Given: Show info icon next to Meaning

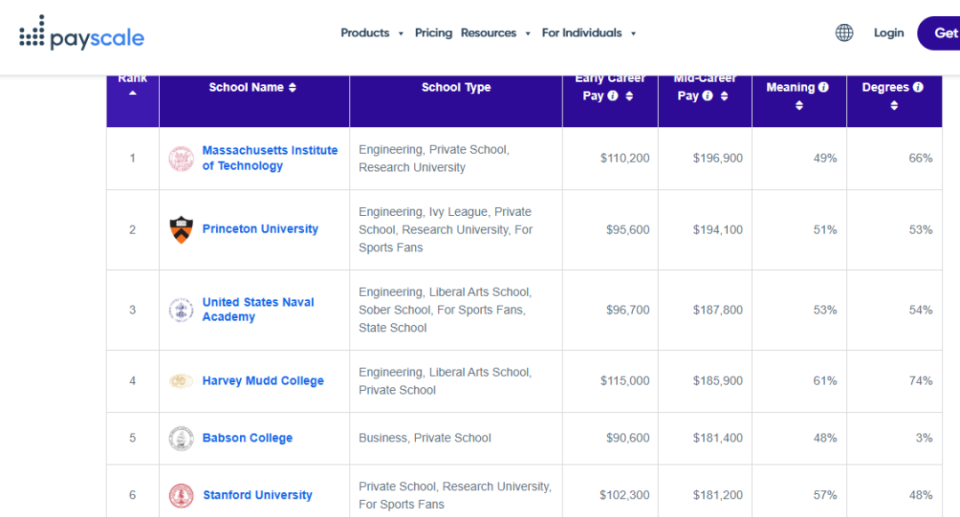Looking at the screenshot, I should point(823,87).
